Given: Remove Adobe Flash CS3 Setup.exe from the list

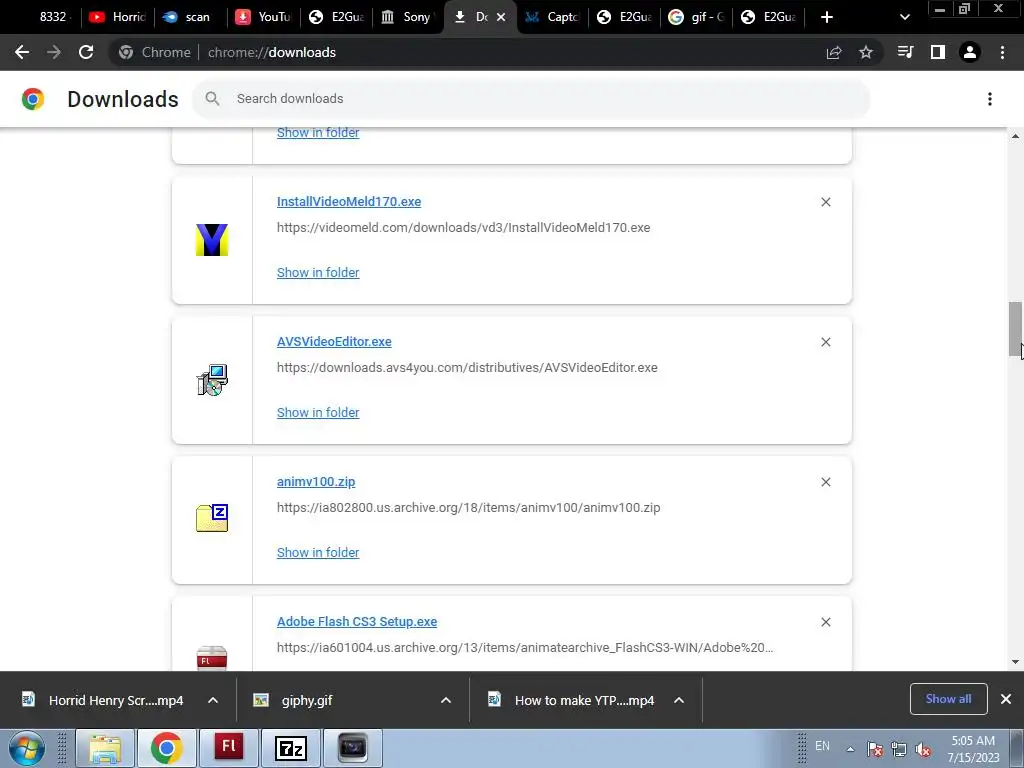Looking at the screenshot, I should coord(826,622).
